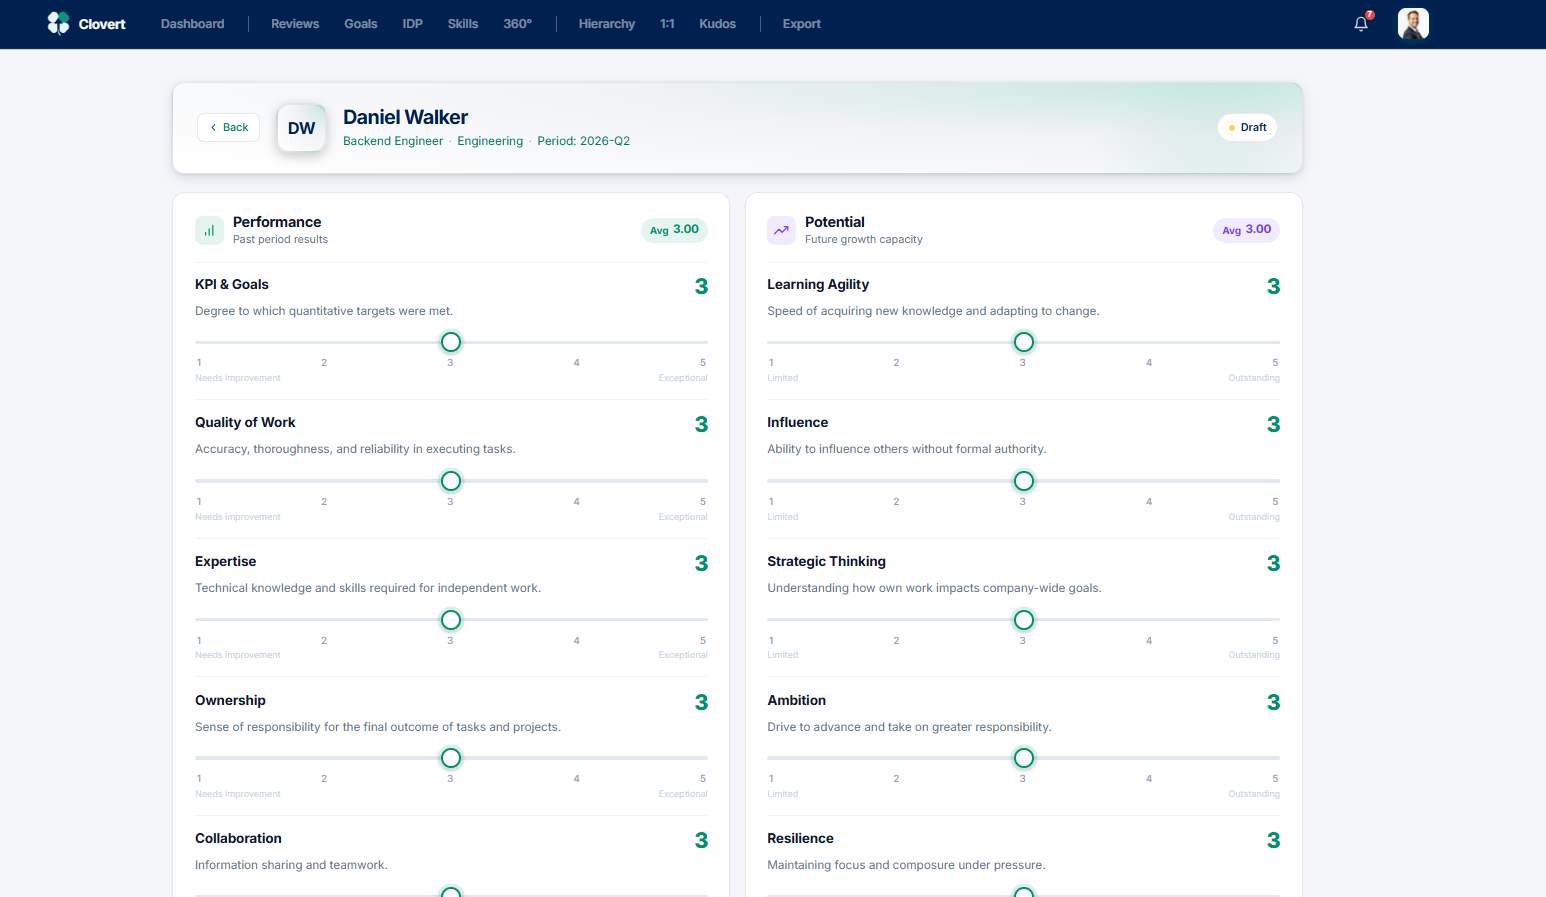
Task: Click the Period: 2026-Q2 text
Action: click(x=584, y=141)
